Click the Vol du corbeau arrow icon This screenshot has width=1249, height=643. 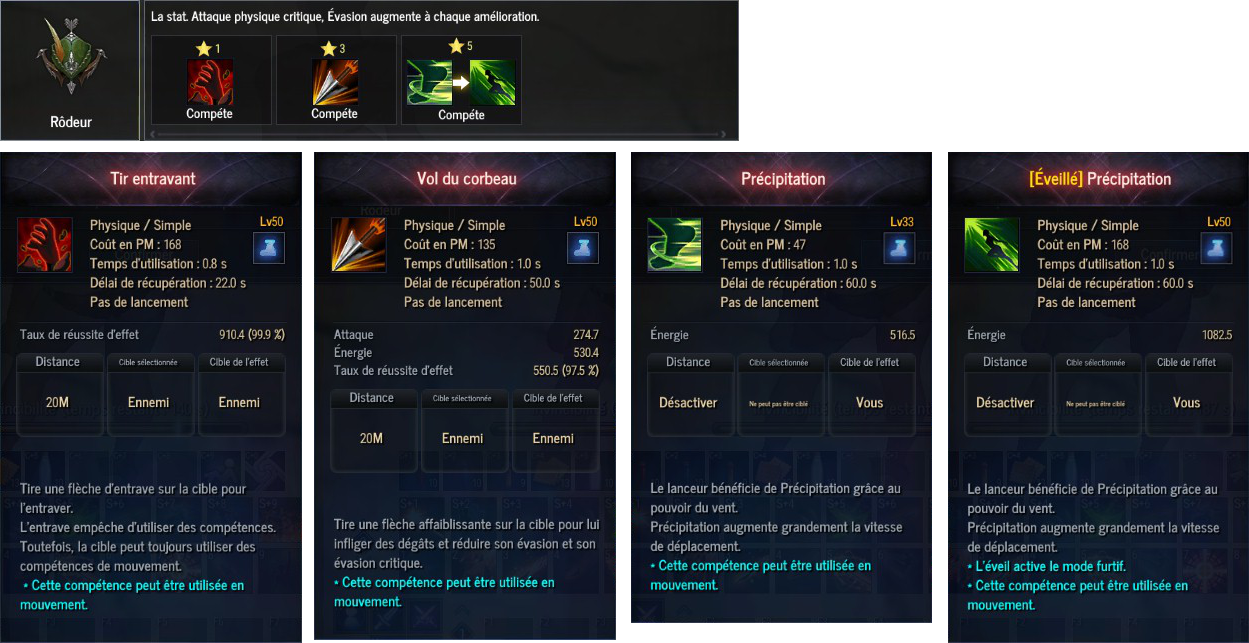(358, 245)
